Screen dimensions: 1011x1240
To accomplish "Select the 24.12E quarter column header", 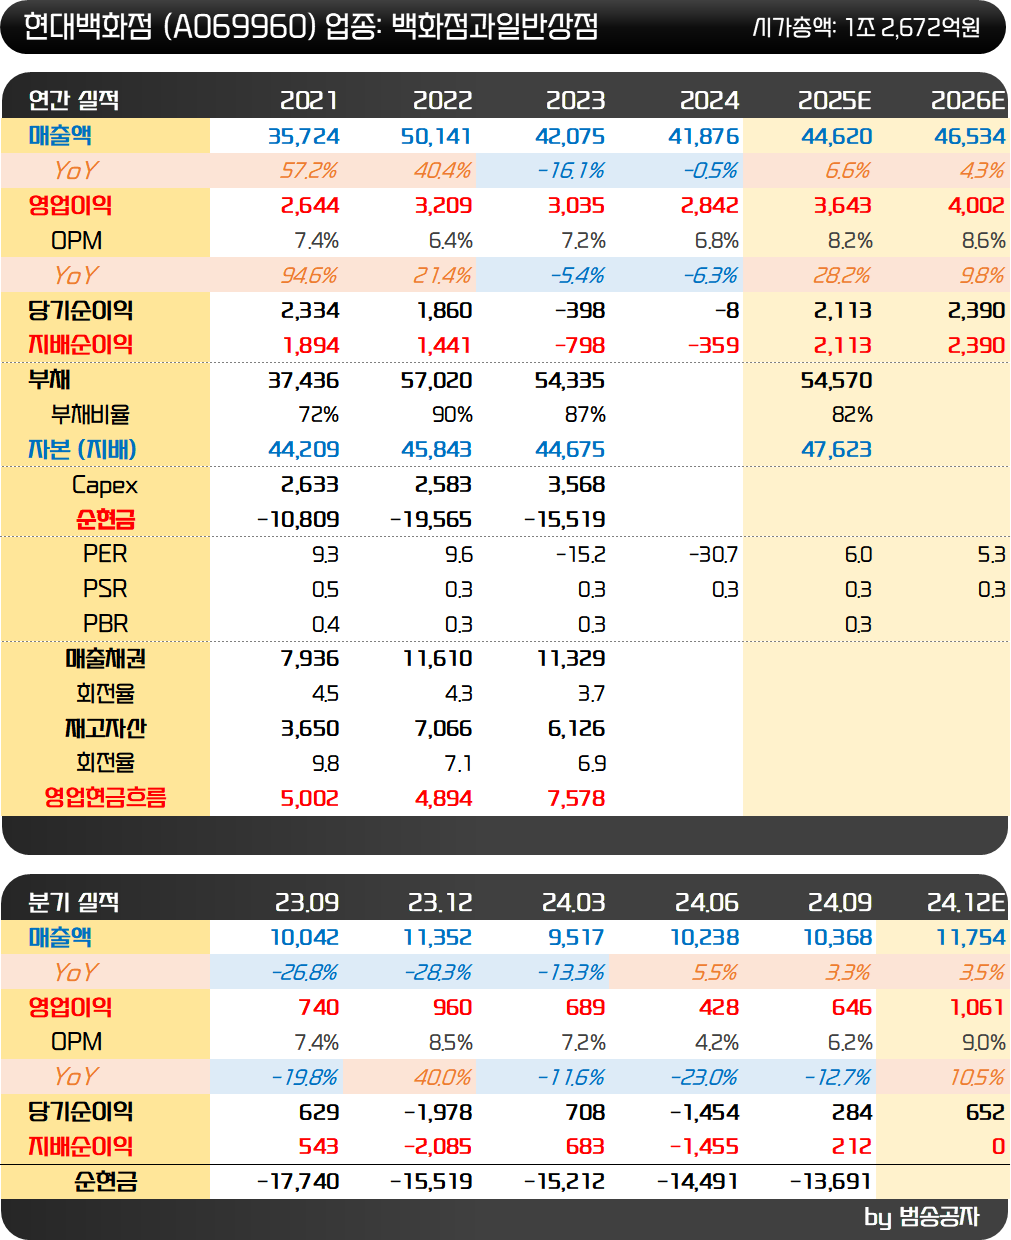I will pyautogui.click(x=965, y=902).
